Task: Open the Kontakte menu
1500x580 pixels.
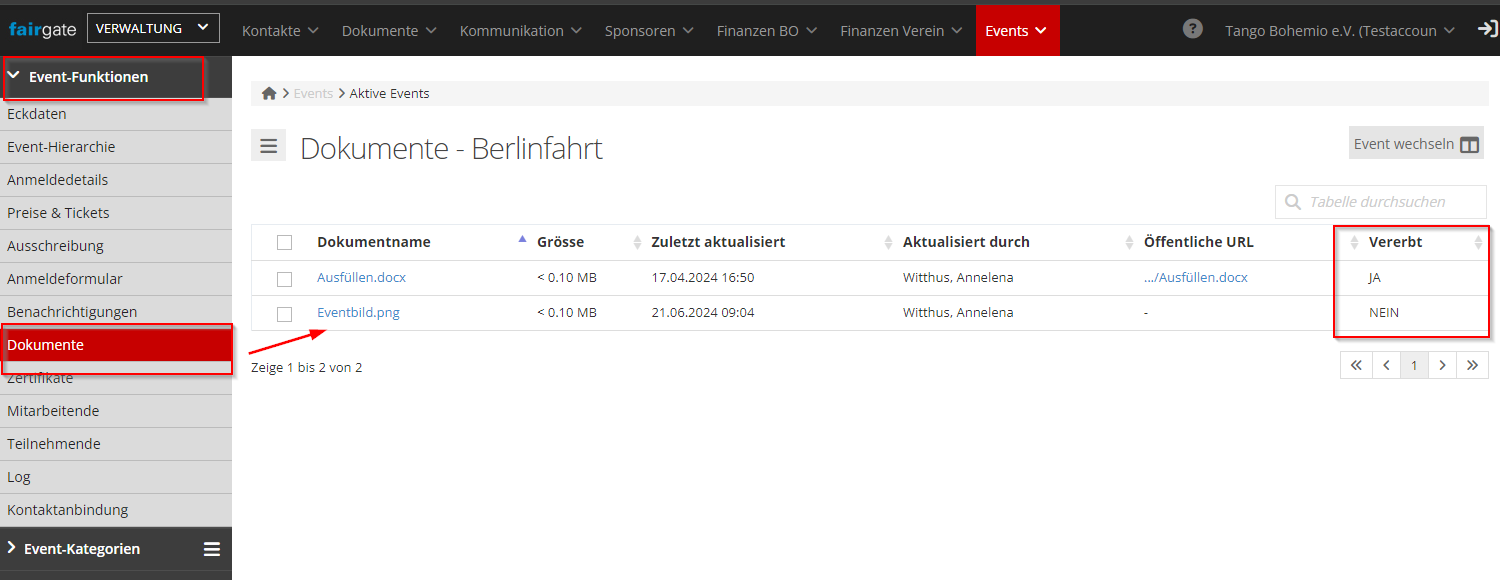Action: 280,31
